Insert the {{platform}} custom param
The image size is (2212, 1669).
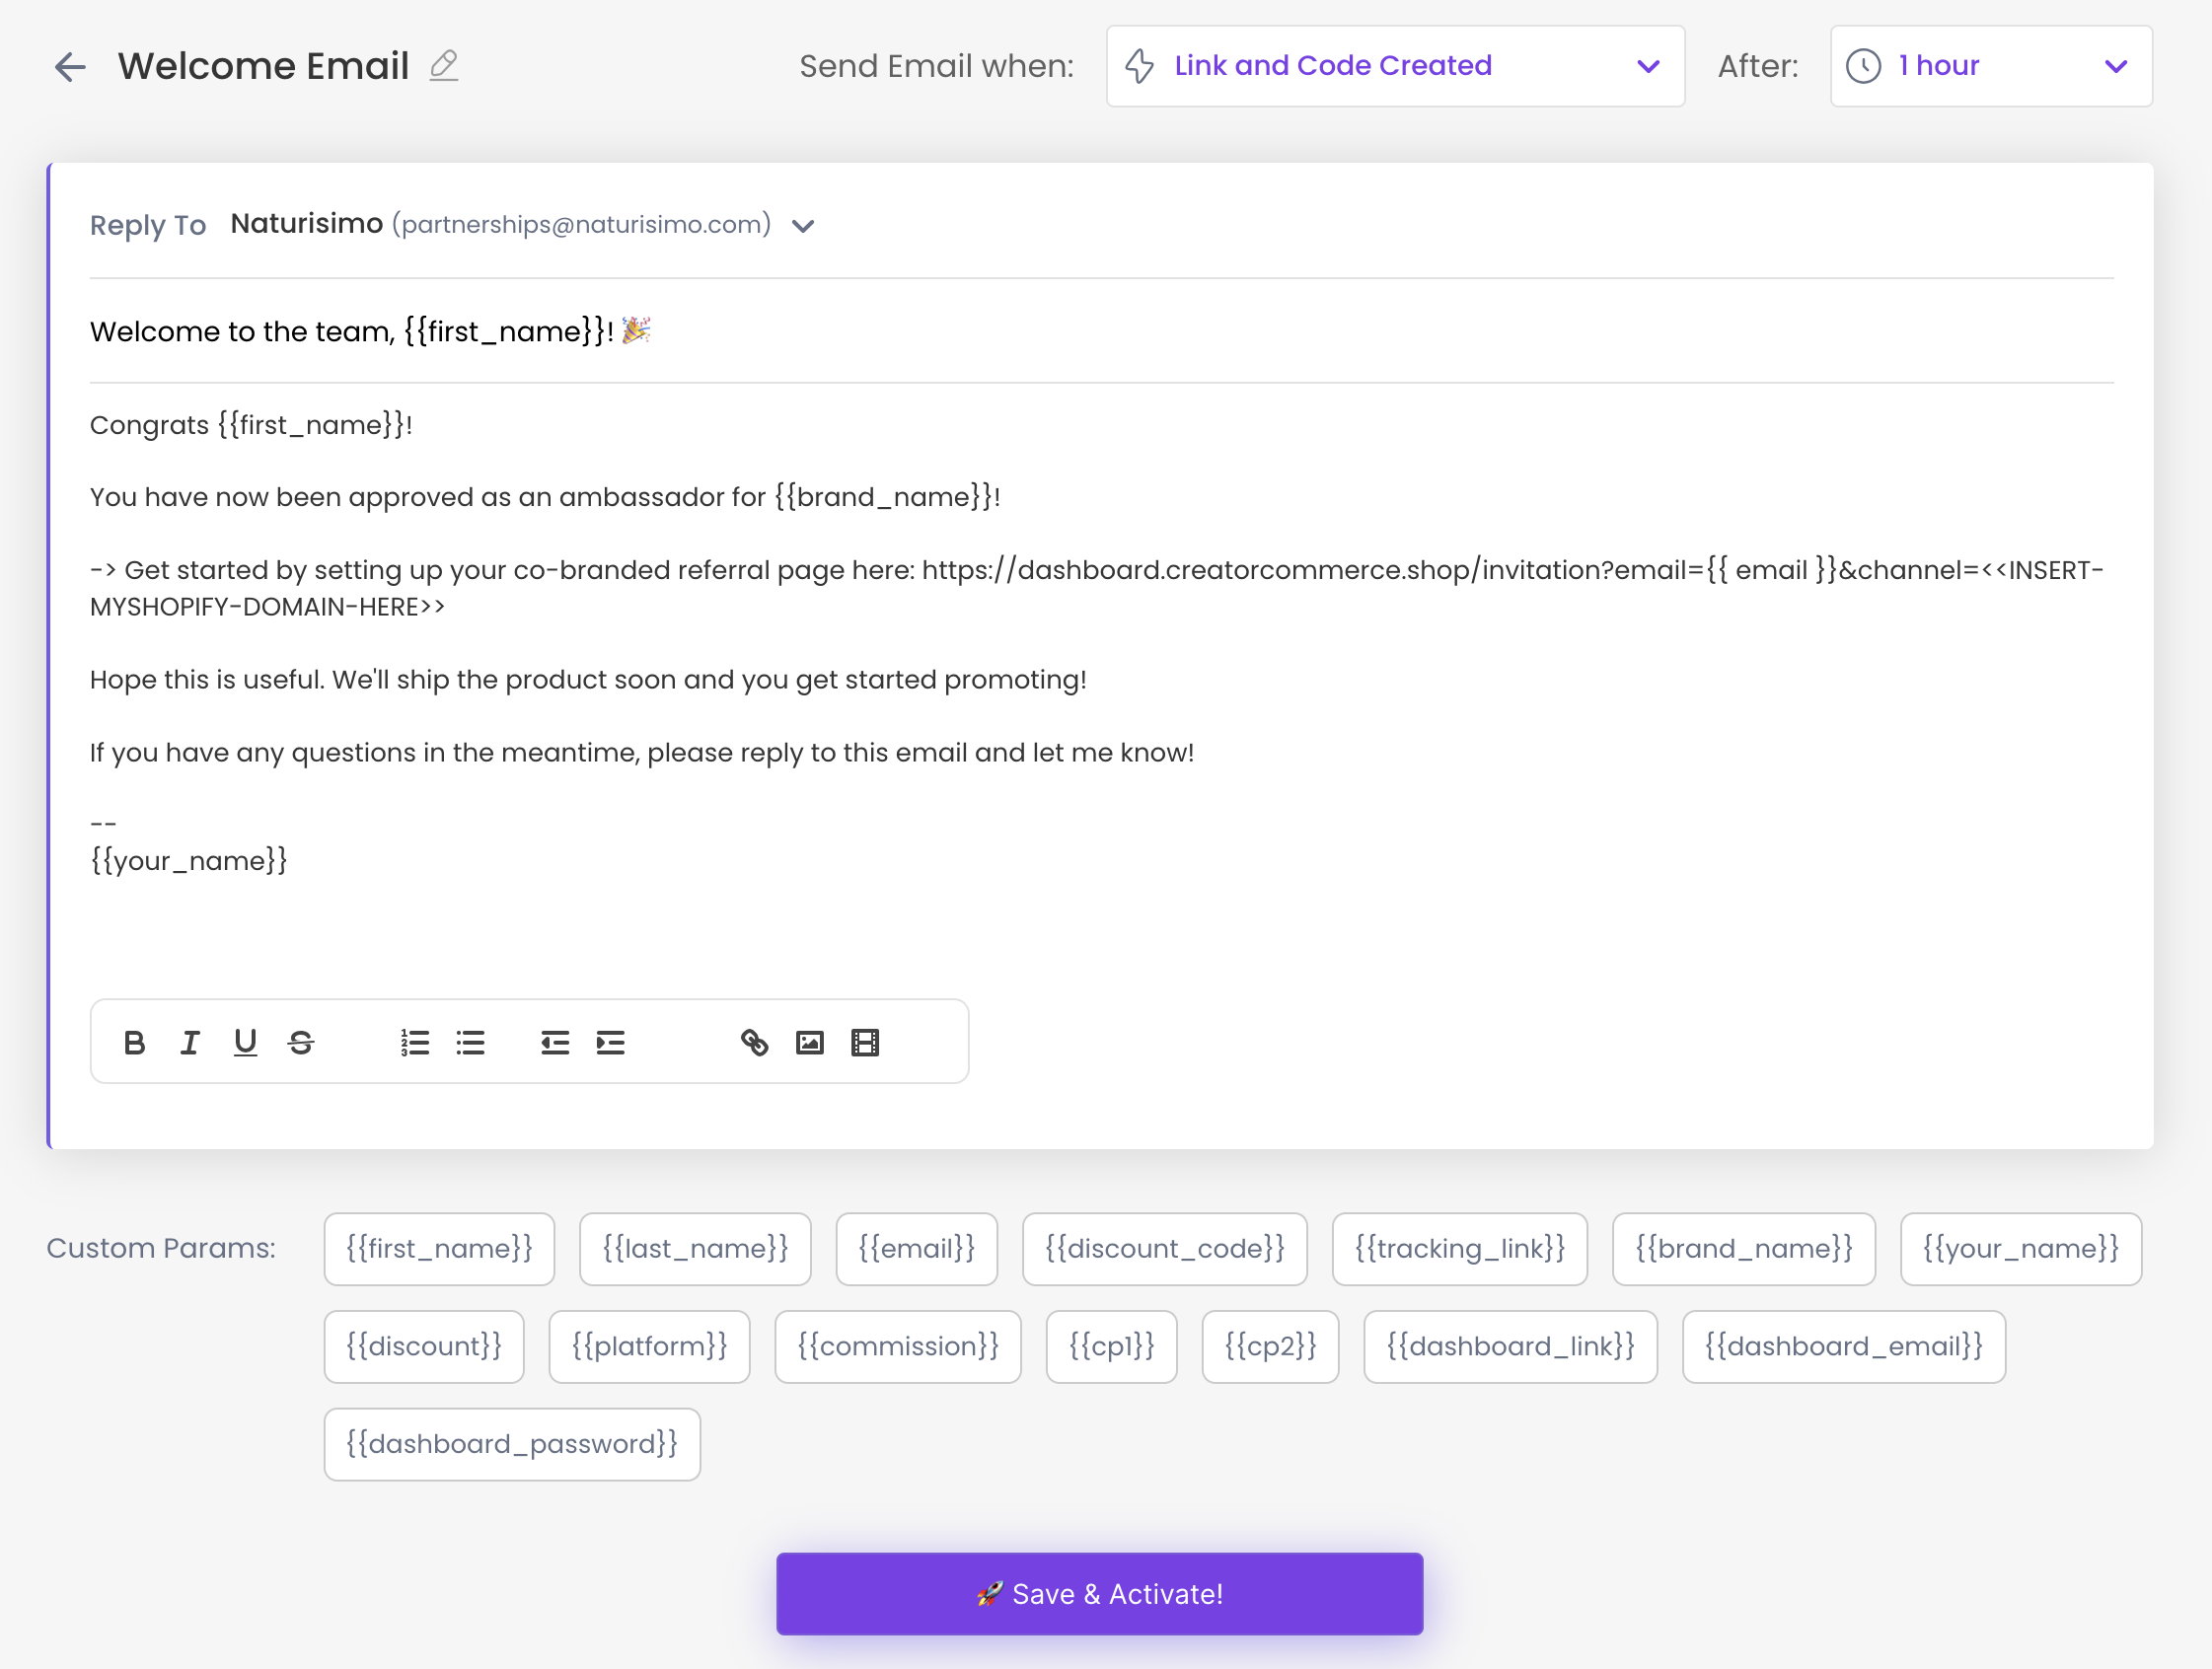(650, 1347)
